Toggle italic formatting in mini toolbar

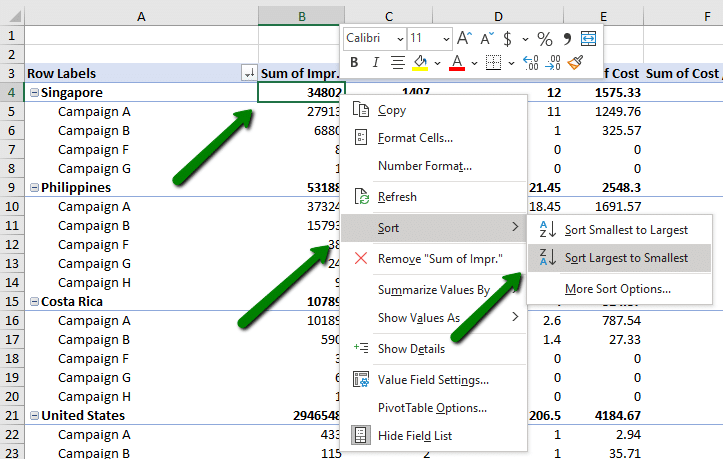pyautogui.click(x=376, y=62)
